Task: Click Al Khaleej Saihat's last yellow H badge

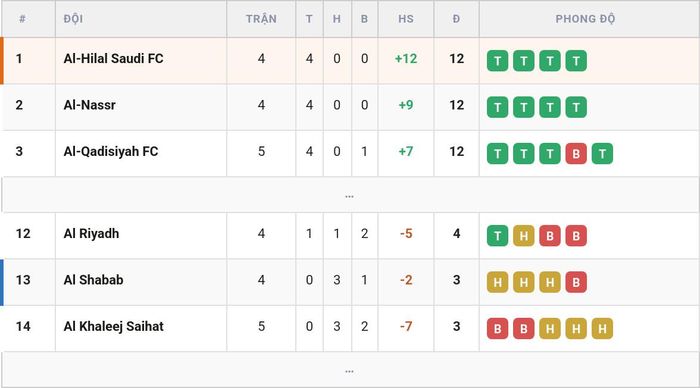Action: tap(602, 329)
